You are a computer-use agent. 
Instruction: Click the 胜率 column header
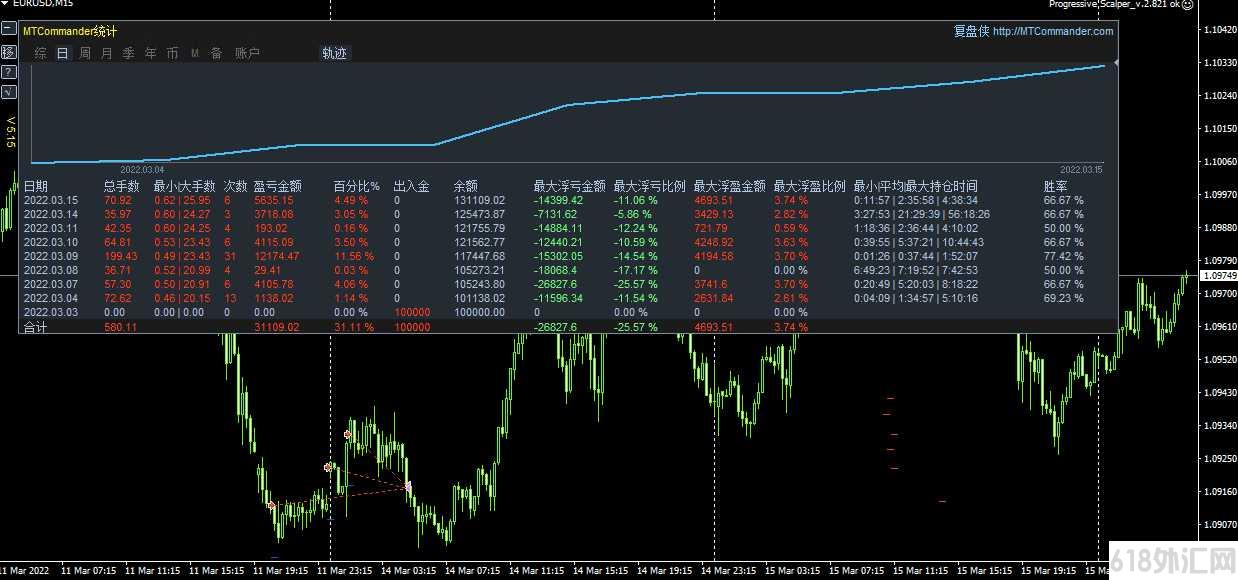click(x=1056, y=186)
